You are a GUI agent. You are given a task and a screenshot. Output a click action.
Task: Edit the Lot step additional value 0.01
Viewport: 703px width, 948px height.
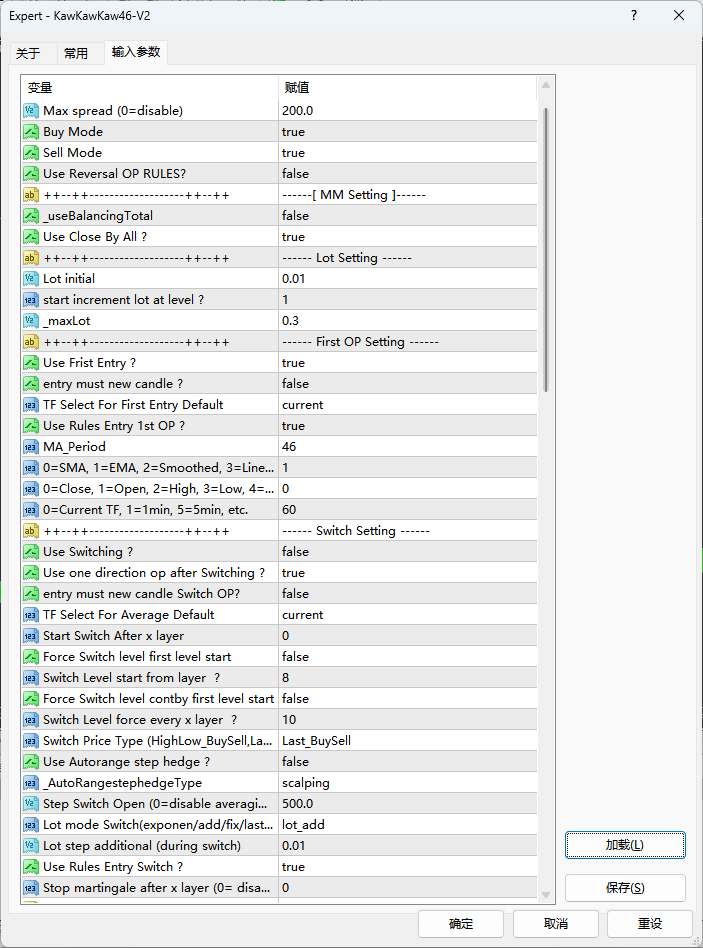point(407,846)
